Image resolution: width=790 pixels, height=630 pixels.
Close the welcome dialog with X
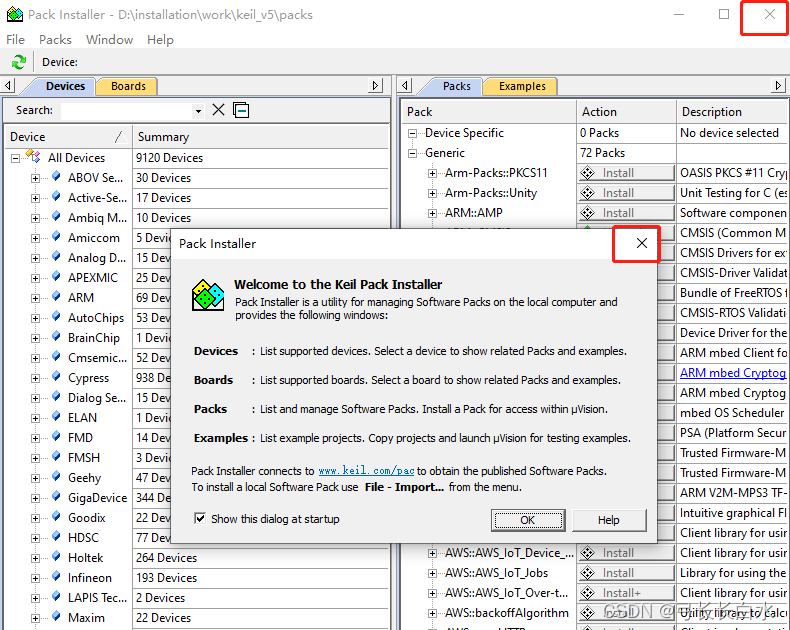coord(641,243)
